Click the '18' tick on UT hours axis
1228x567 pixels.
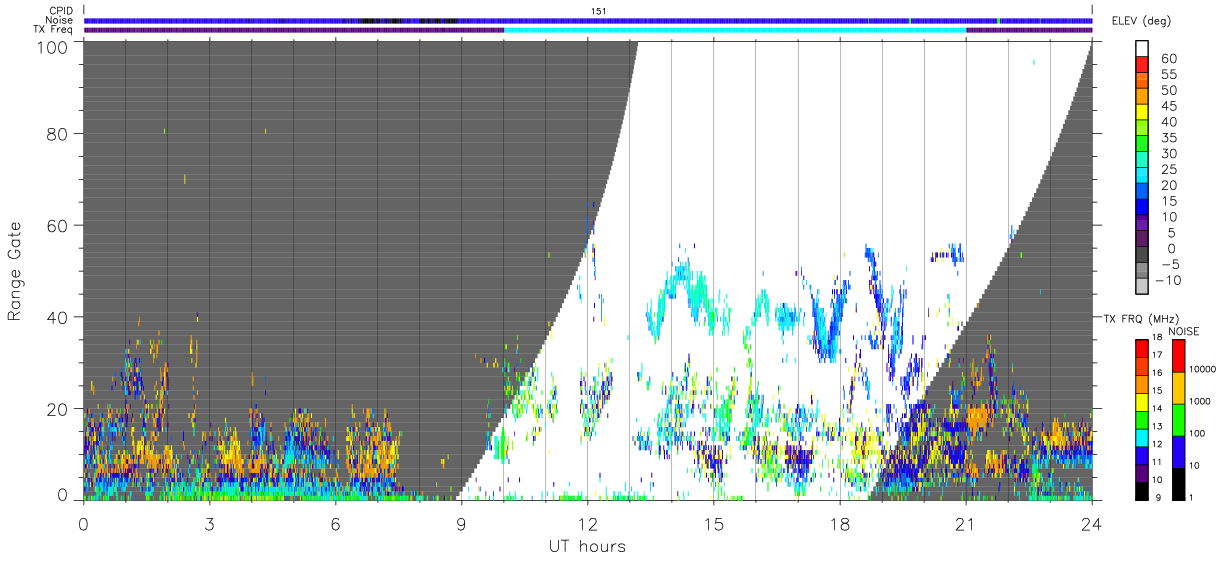(840, 524)
